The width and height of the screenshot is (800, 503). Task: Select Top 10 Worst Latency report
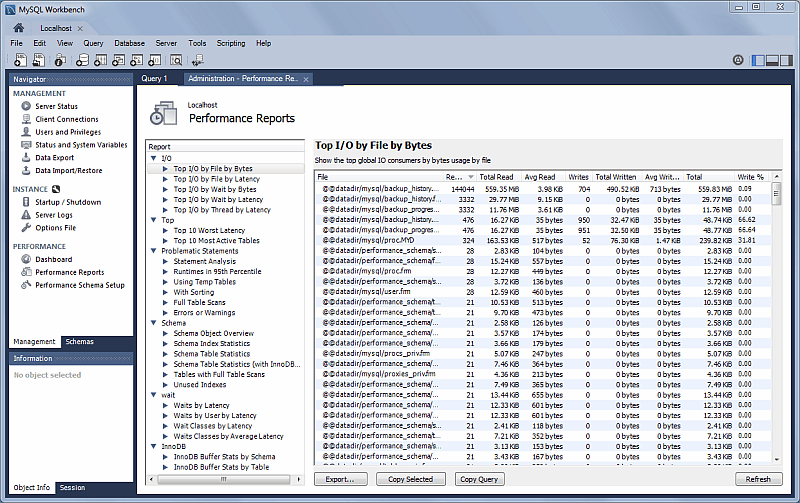click(x=210, y=230)
